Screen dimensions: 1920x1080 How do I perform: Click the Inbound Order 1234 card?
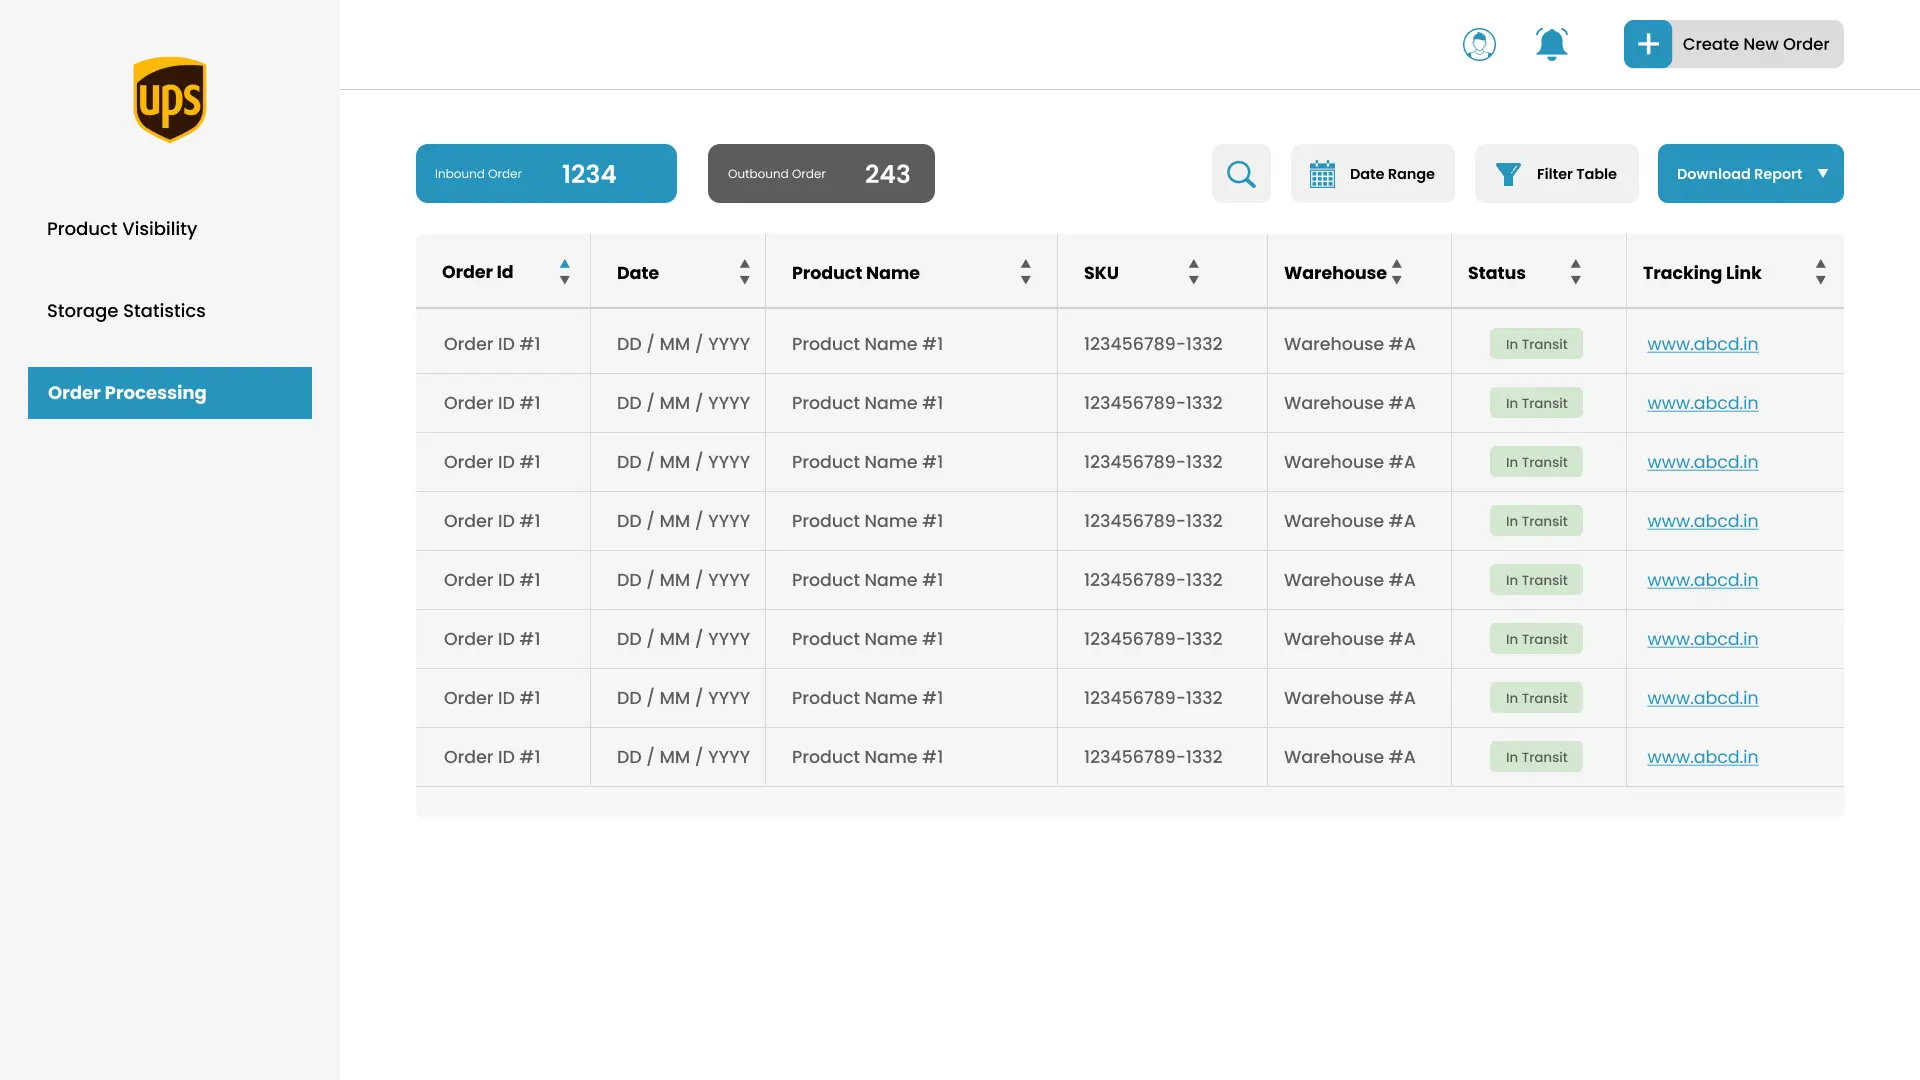click(546, 173)
